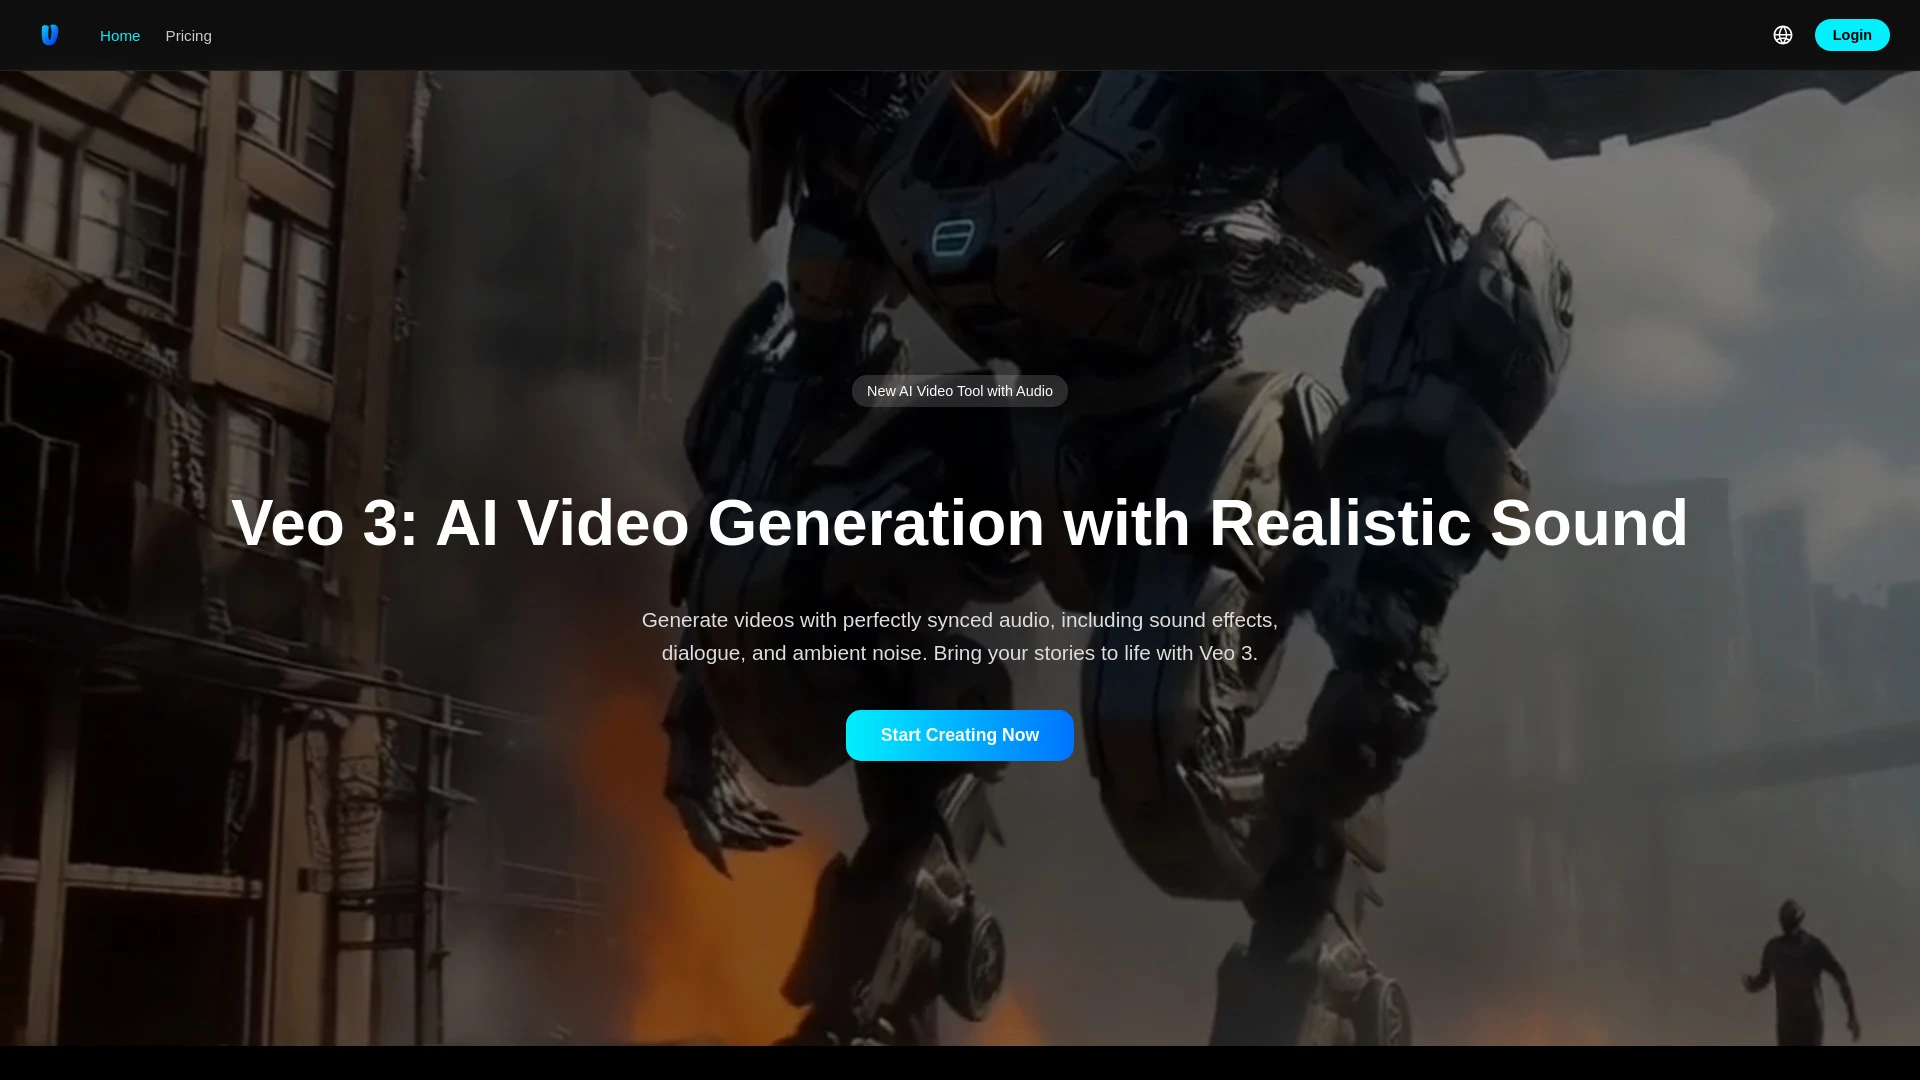Click the 'New AI Video Tool with Audio' badge
Viewport: 1920px width, 1080px height.
(x=959, y=390)
